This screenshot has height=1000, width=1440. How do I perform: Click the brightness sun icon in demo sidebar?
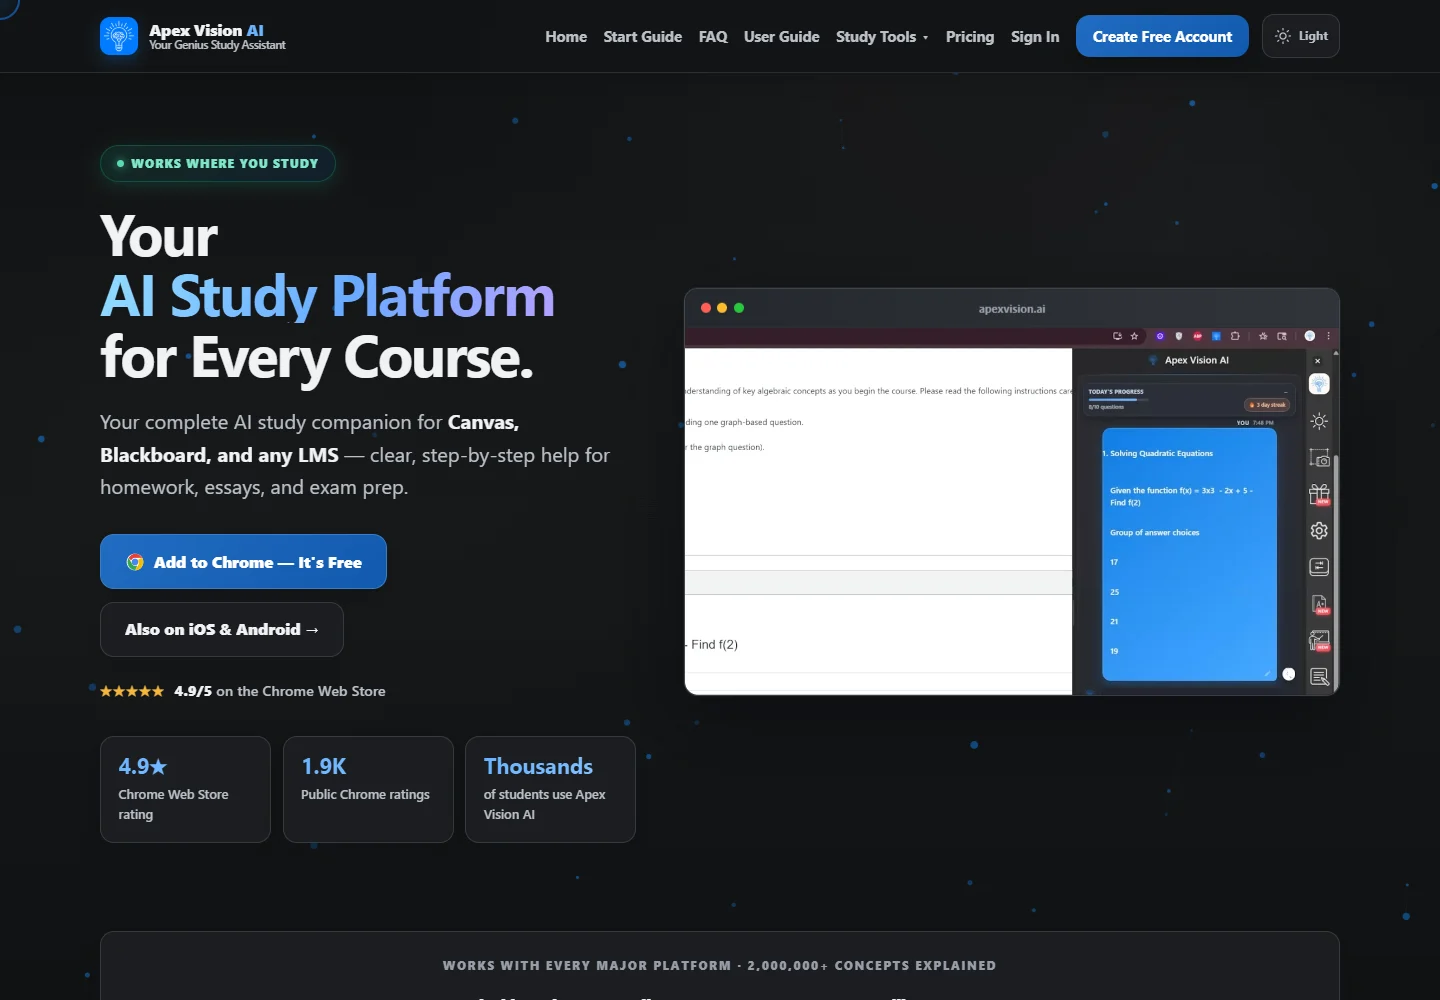[x=1319, y=421]
